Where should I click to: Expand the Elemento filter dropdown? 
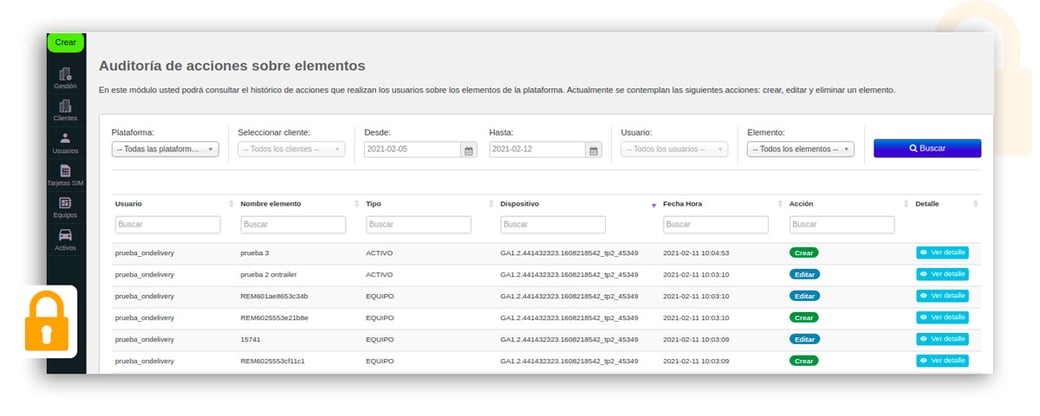[801, 149]
